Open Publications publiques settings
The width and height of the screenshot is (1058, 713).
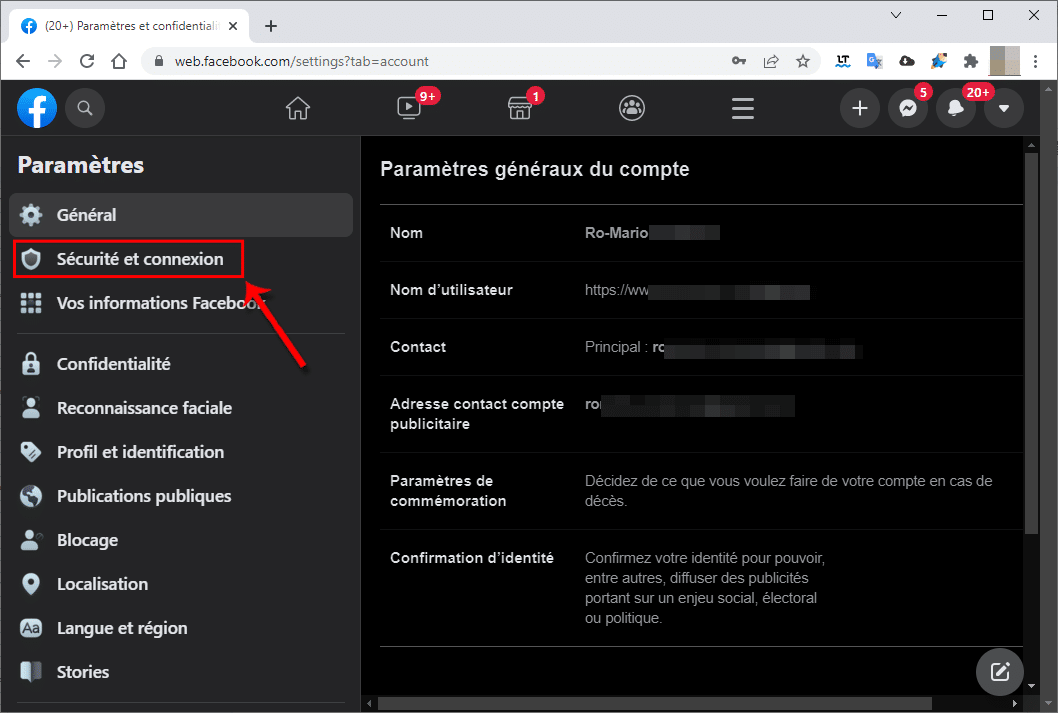click(181, 496)
